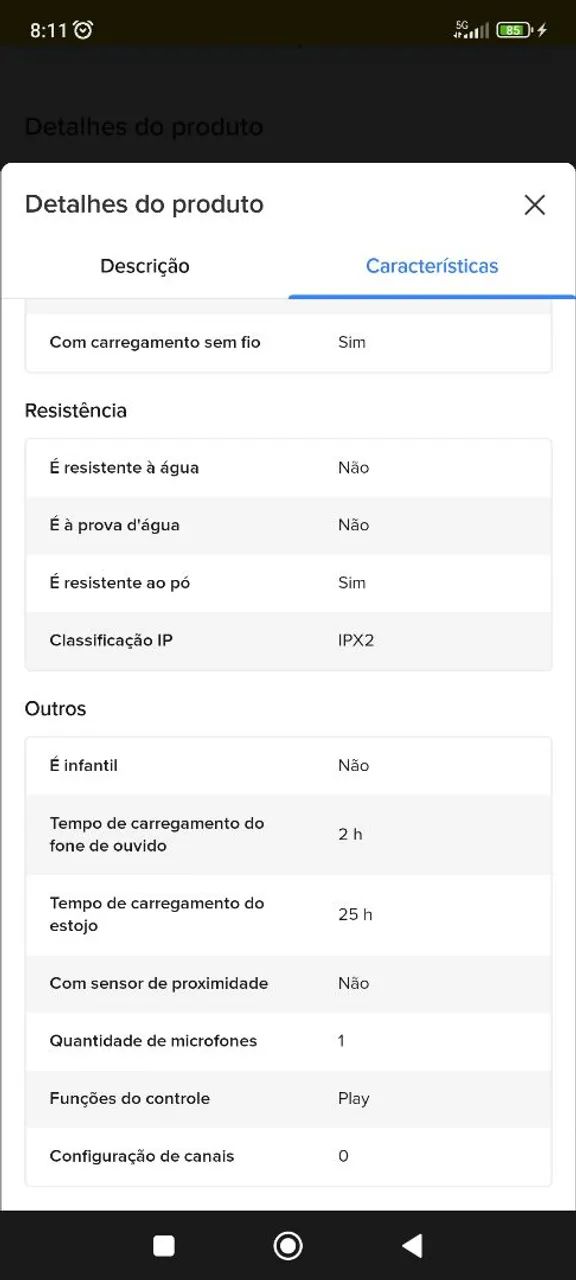This screenshot has height=1280, width=576.
Task: Tap the 'Com carregamento sem fio' row
Action: (288, 341)
